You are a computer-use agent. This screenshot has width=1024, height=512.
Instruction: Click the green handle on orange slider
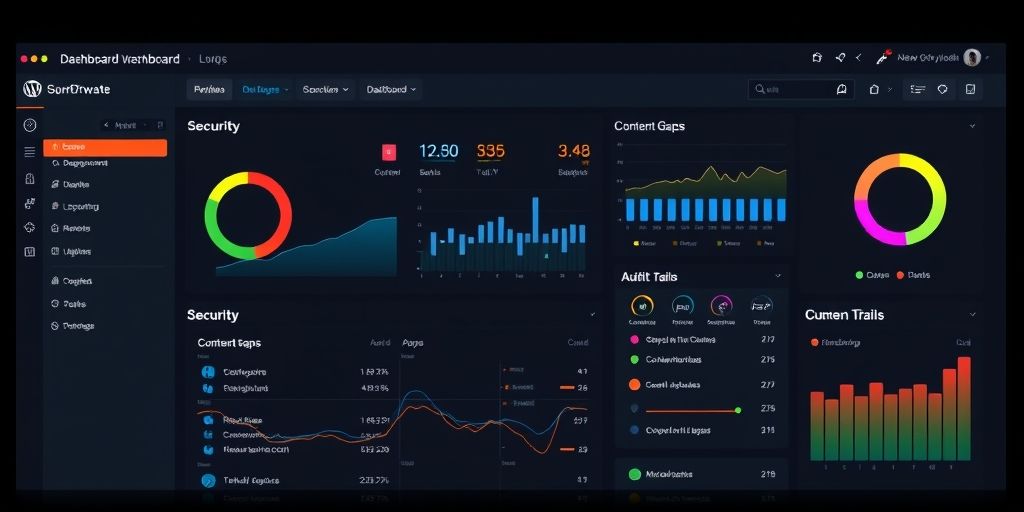[x=738, y=410]
